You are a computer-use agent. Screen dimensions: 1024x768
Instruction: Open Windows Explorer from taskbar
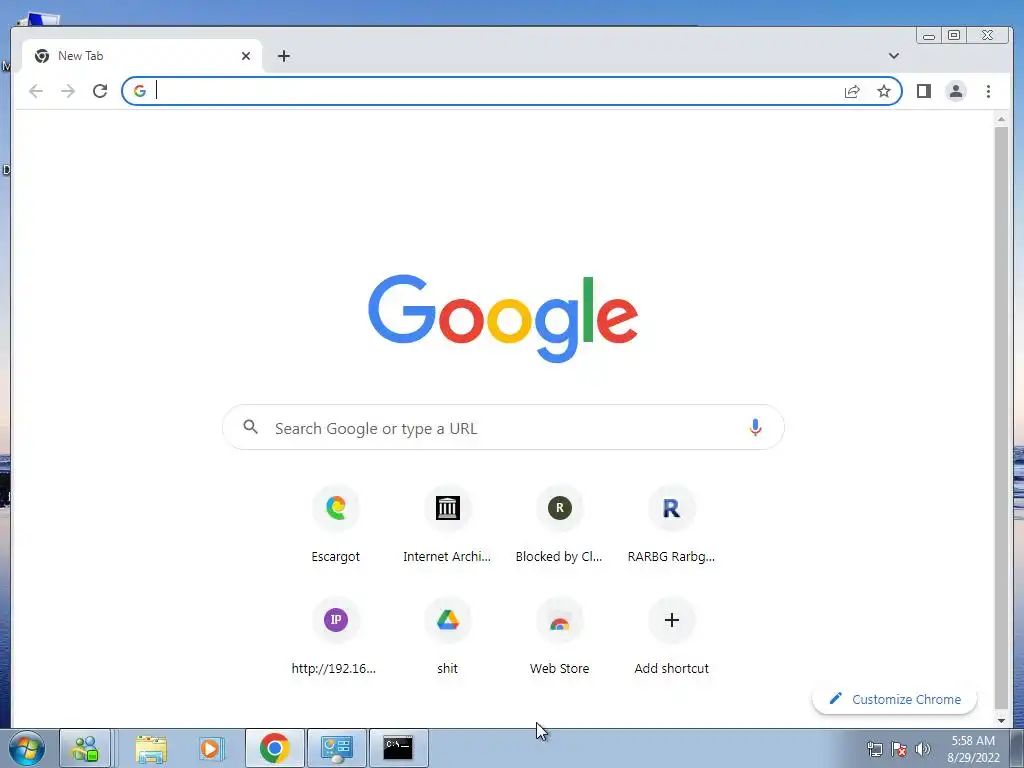pos(151,748)
